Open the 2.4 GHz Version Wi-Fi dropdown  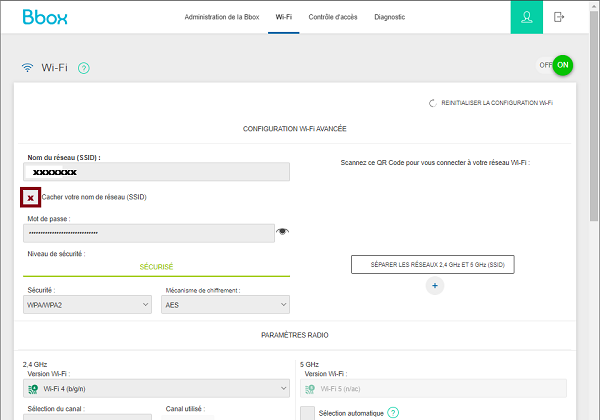(x=156, y=388)
